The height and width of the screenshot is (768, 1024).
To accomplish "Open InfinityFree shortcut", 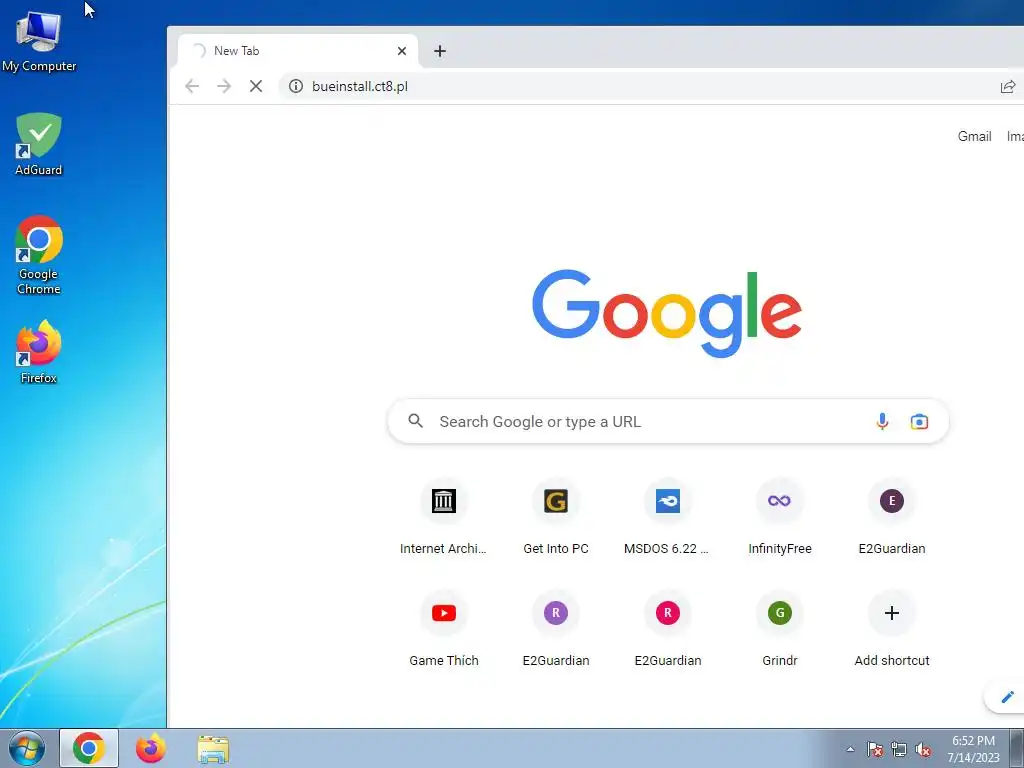I will click(x=780, y=517).
